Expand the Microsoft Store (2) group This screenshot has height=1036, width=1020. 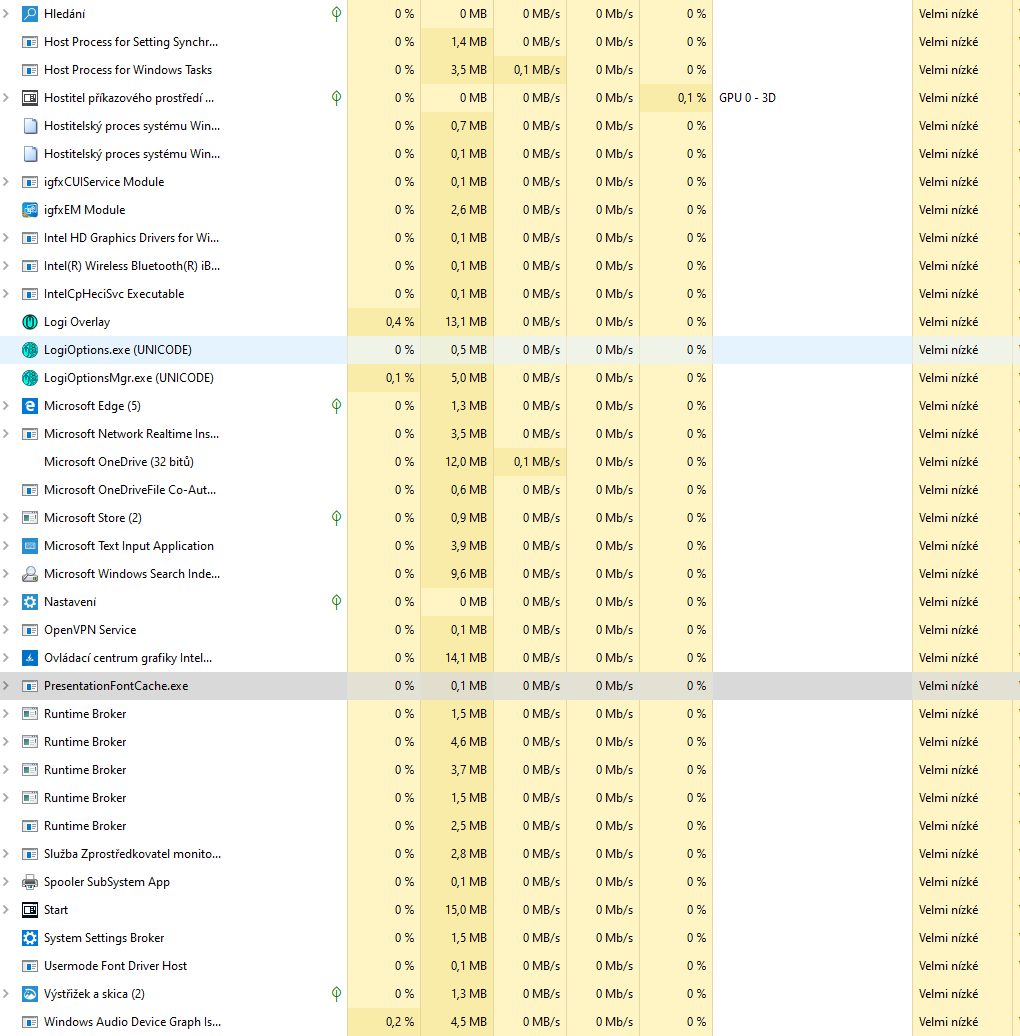click(6, 518)
